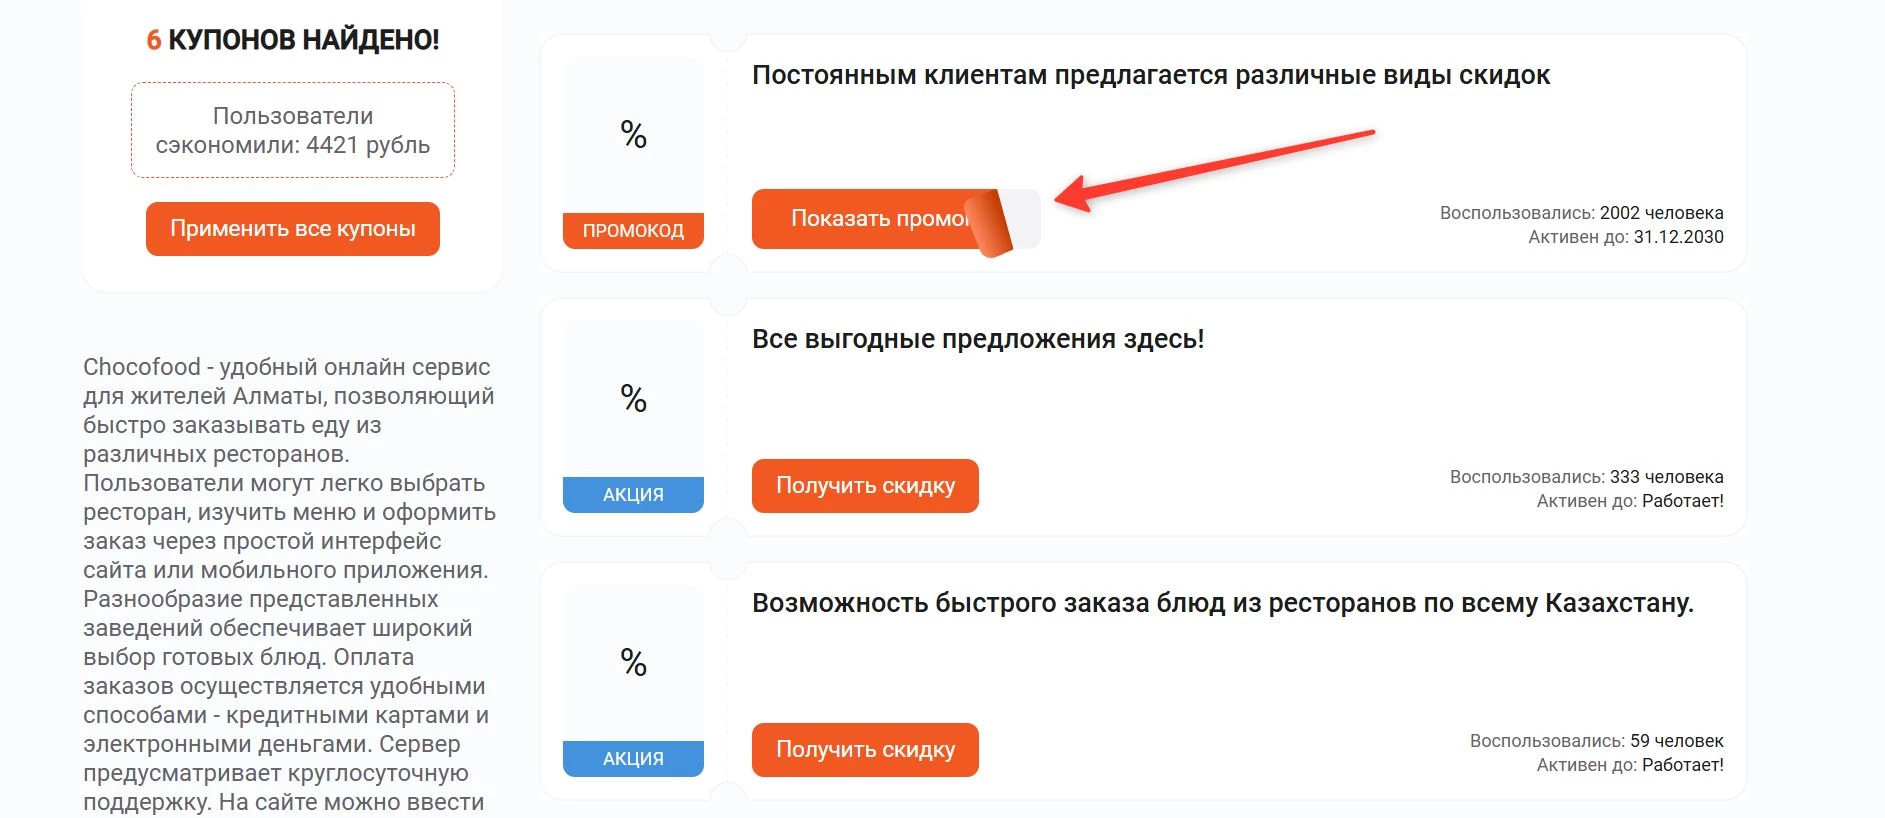Click the blue АКЦИЯ badge on the third coupon
1885x818 pixels.
pyautogui.click(x=633, y=758)
